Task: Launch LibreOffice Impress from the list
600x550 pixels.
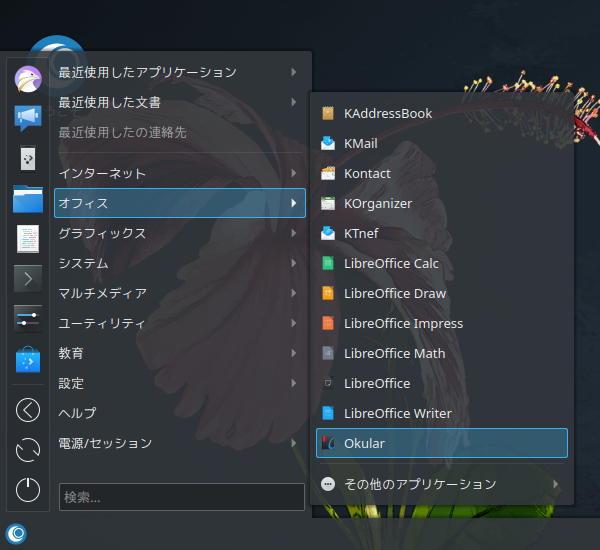Action: coord(442,323)
